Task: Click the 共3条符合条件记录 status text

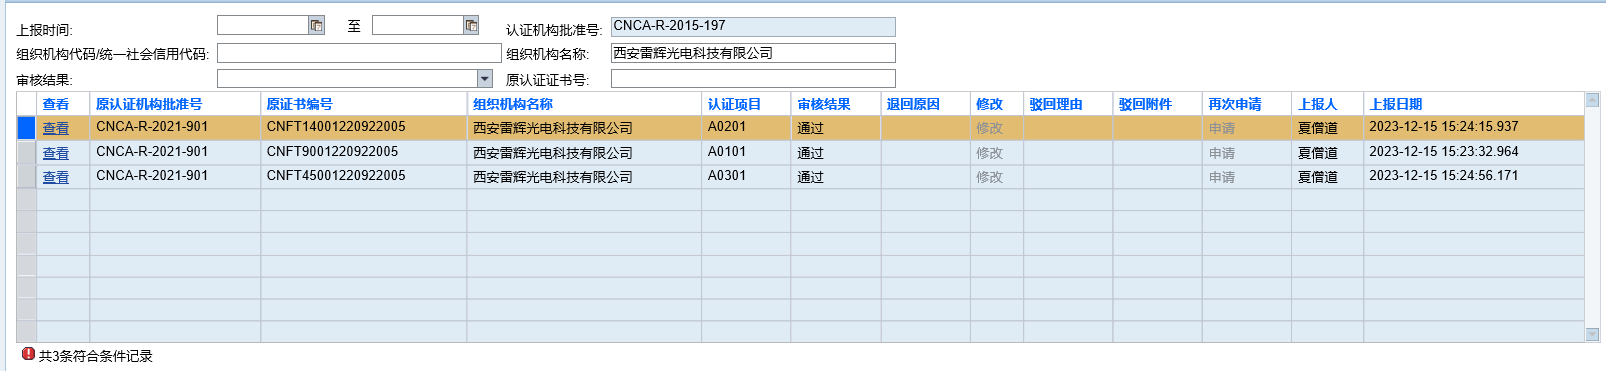Action: point(96,356)
